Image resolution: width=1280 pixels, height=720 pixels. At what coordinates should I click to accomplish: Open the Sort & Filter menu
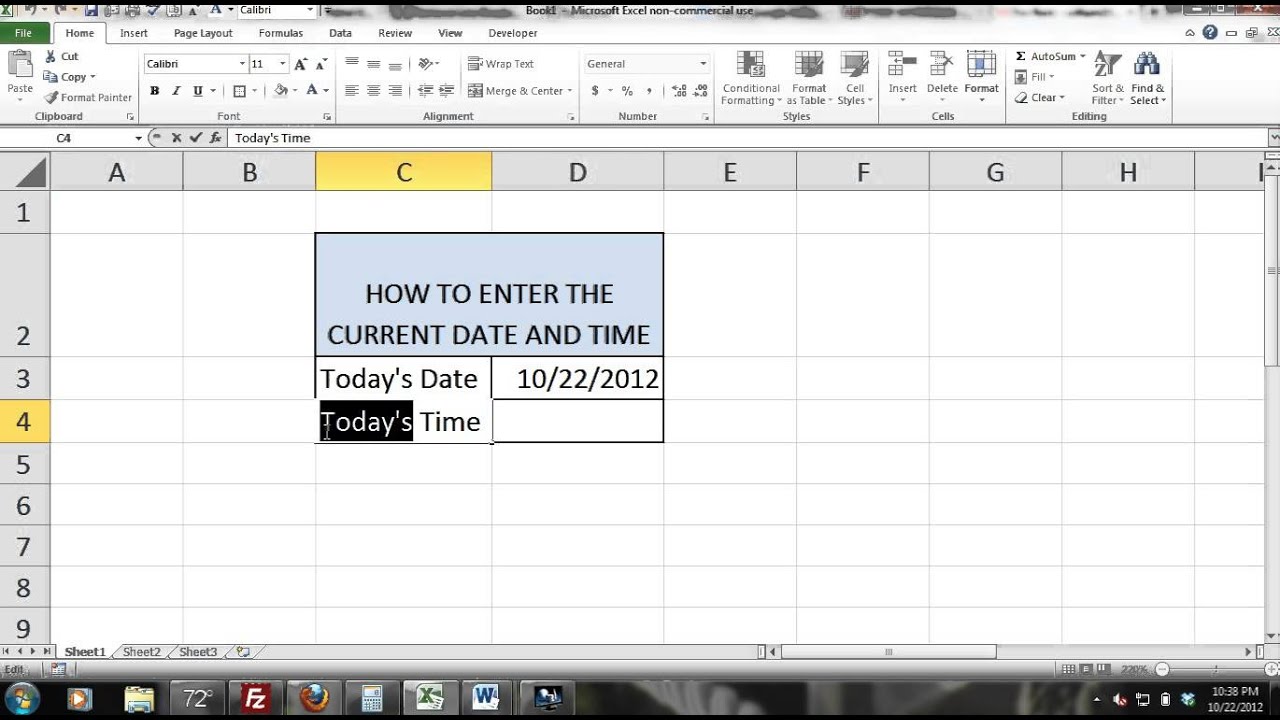[x=1107, y=78]
